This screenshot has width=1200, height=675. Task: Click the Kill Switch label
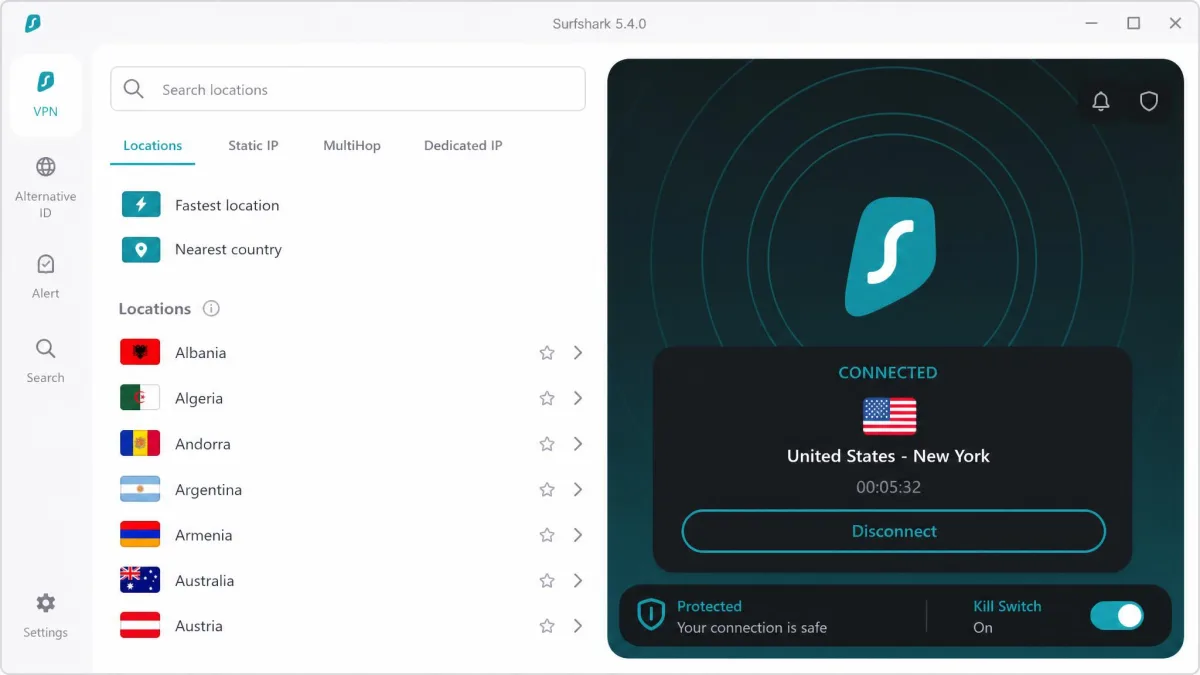pyautogui.click(x=1007, y=606)
